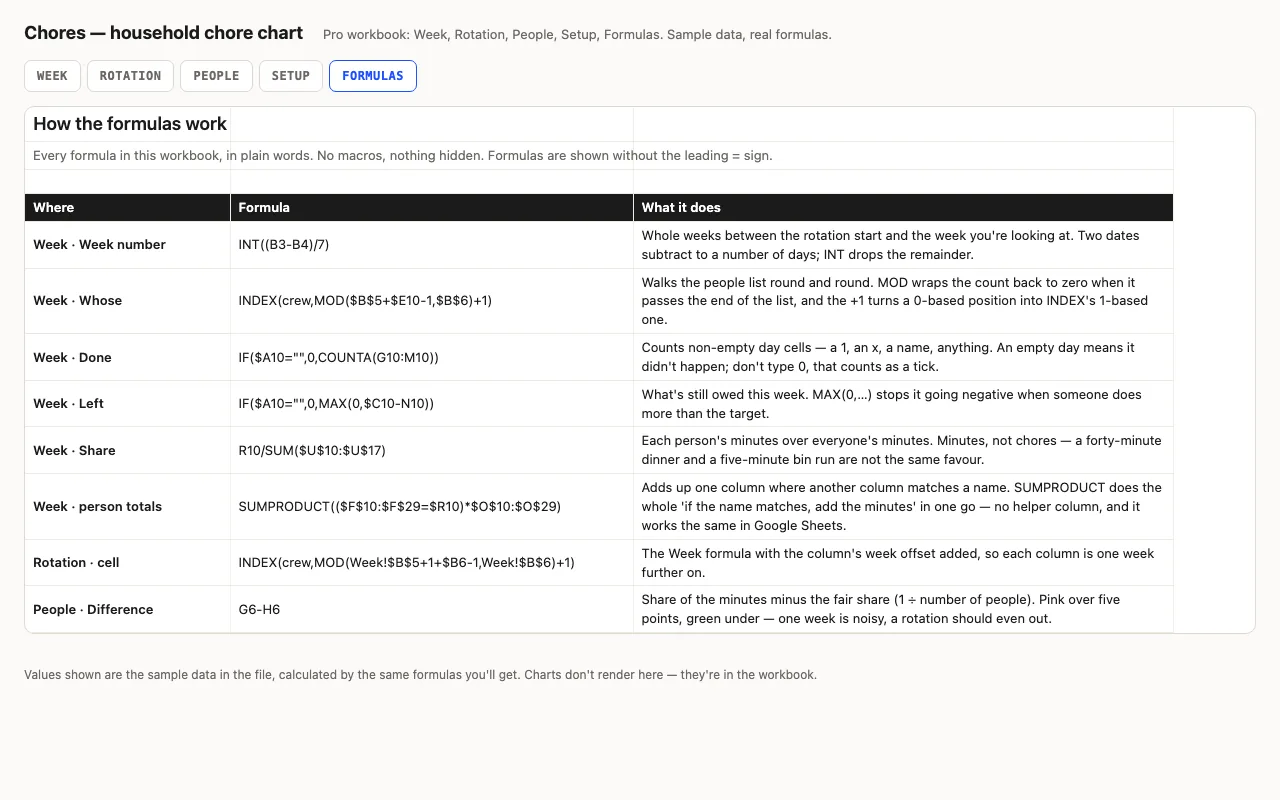Click the 'Adds up one column' description
1280x800 pixels.
coord(901,507)
